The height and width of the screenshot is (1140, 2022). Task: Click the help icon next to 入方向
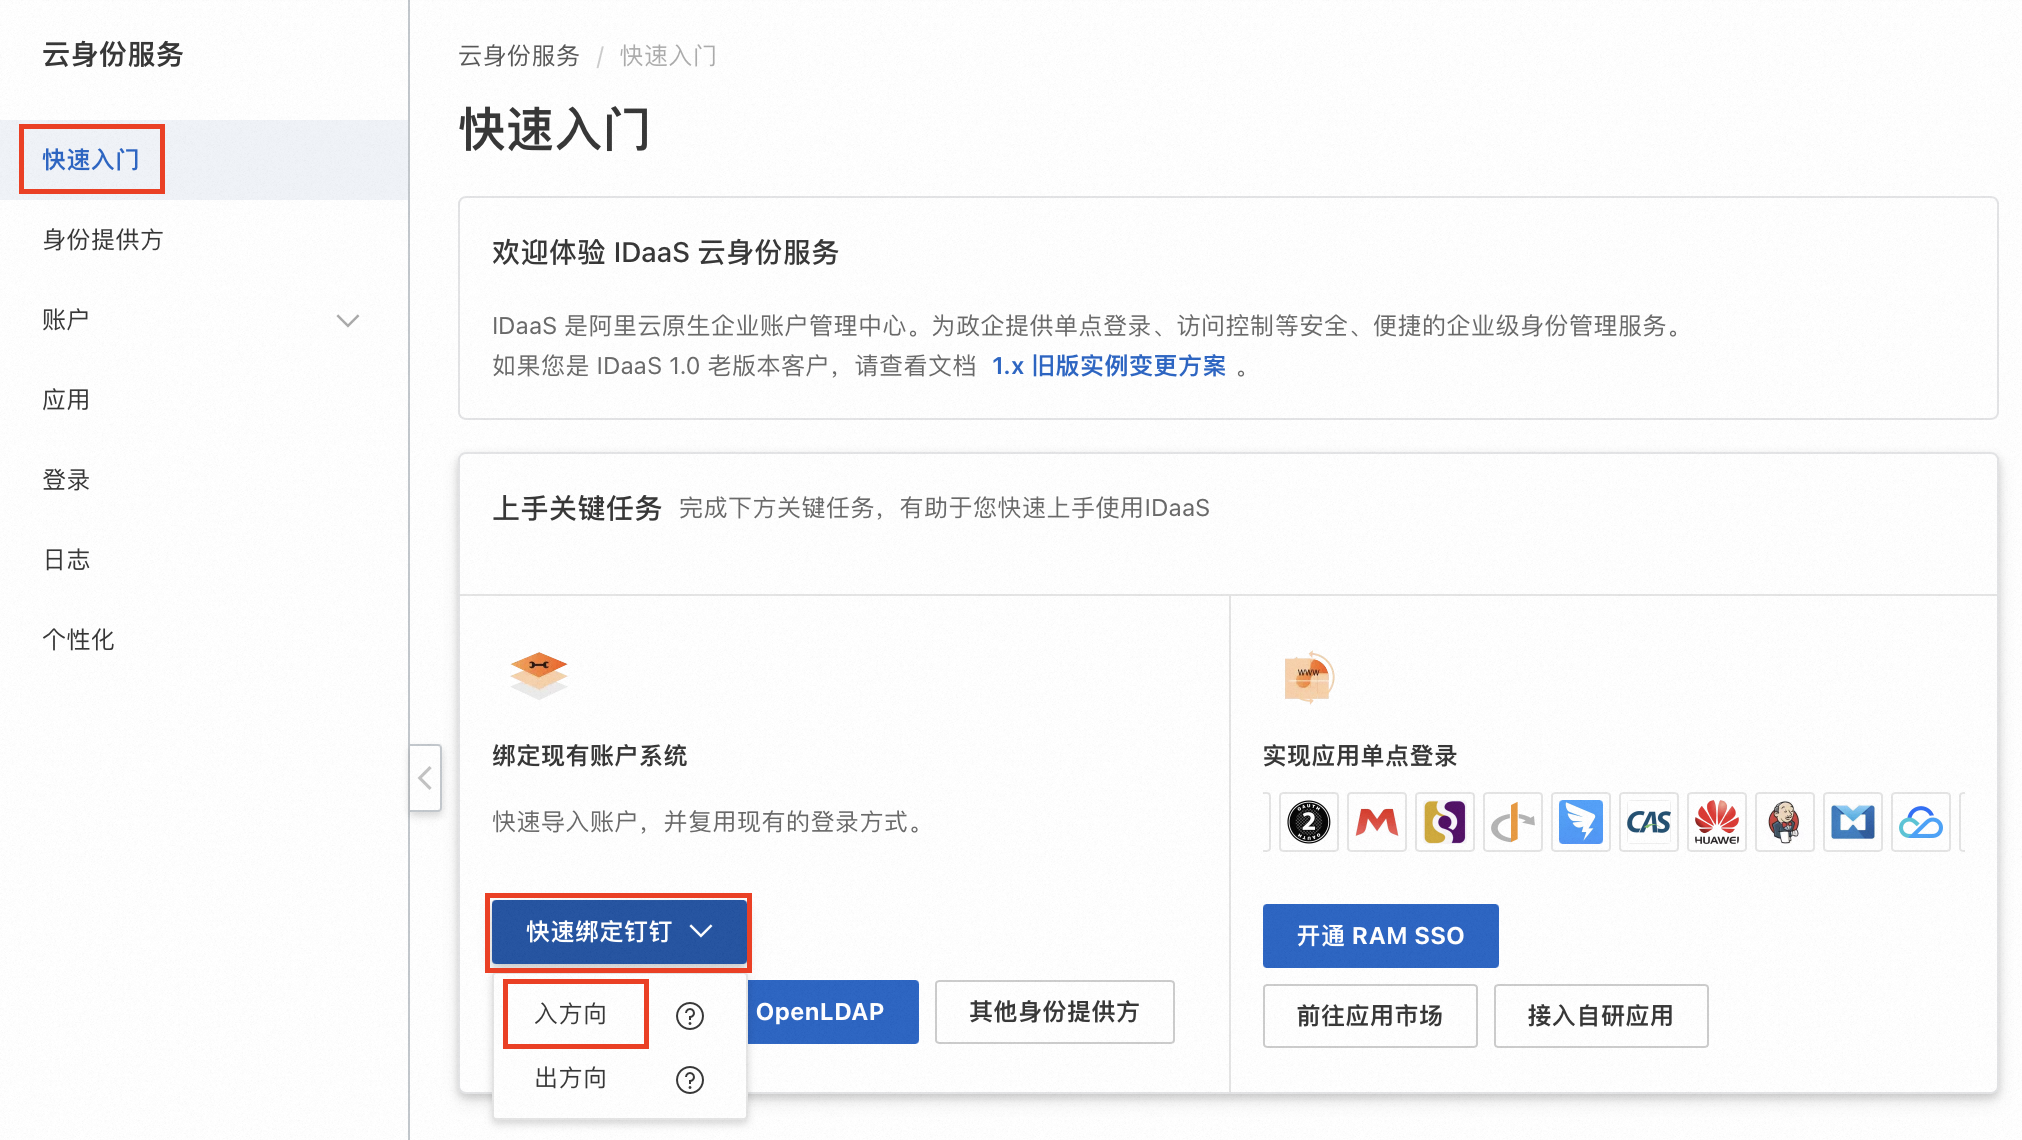click(690, 1016)
